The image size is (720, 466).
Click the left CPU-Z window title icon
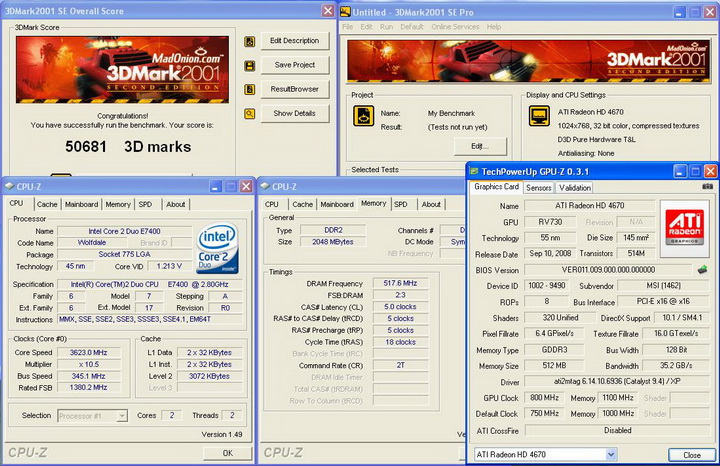(x=9, y=186)
